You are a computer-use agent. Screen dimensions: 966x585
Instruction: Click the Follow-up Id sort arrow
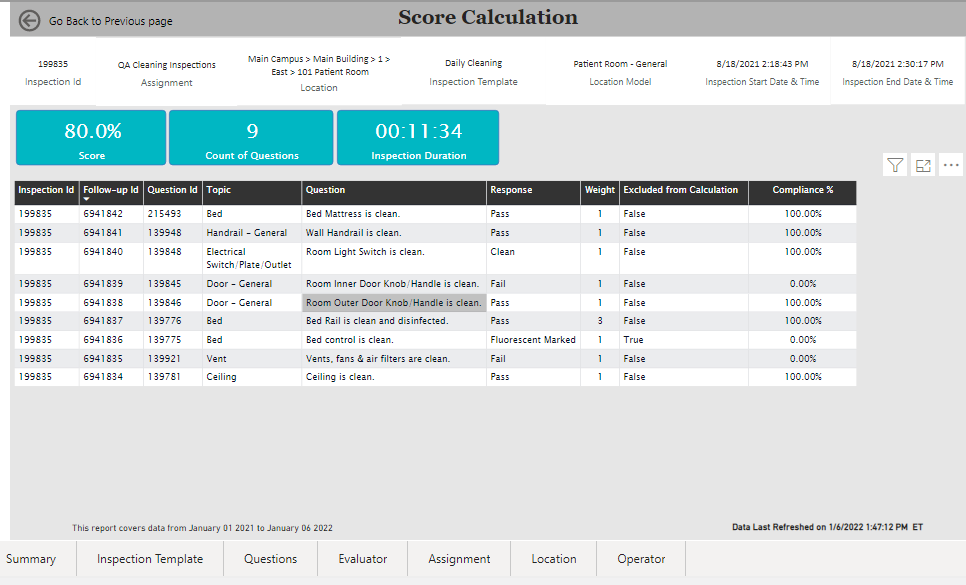click(x=88, y=197)
